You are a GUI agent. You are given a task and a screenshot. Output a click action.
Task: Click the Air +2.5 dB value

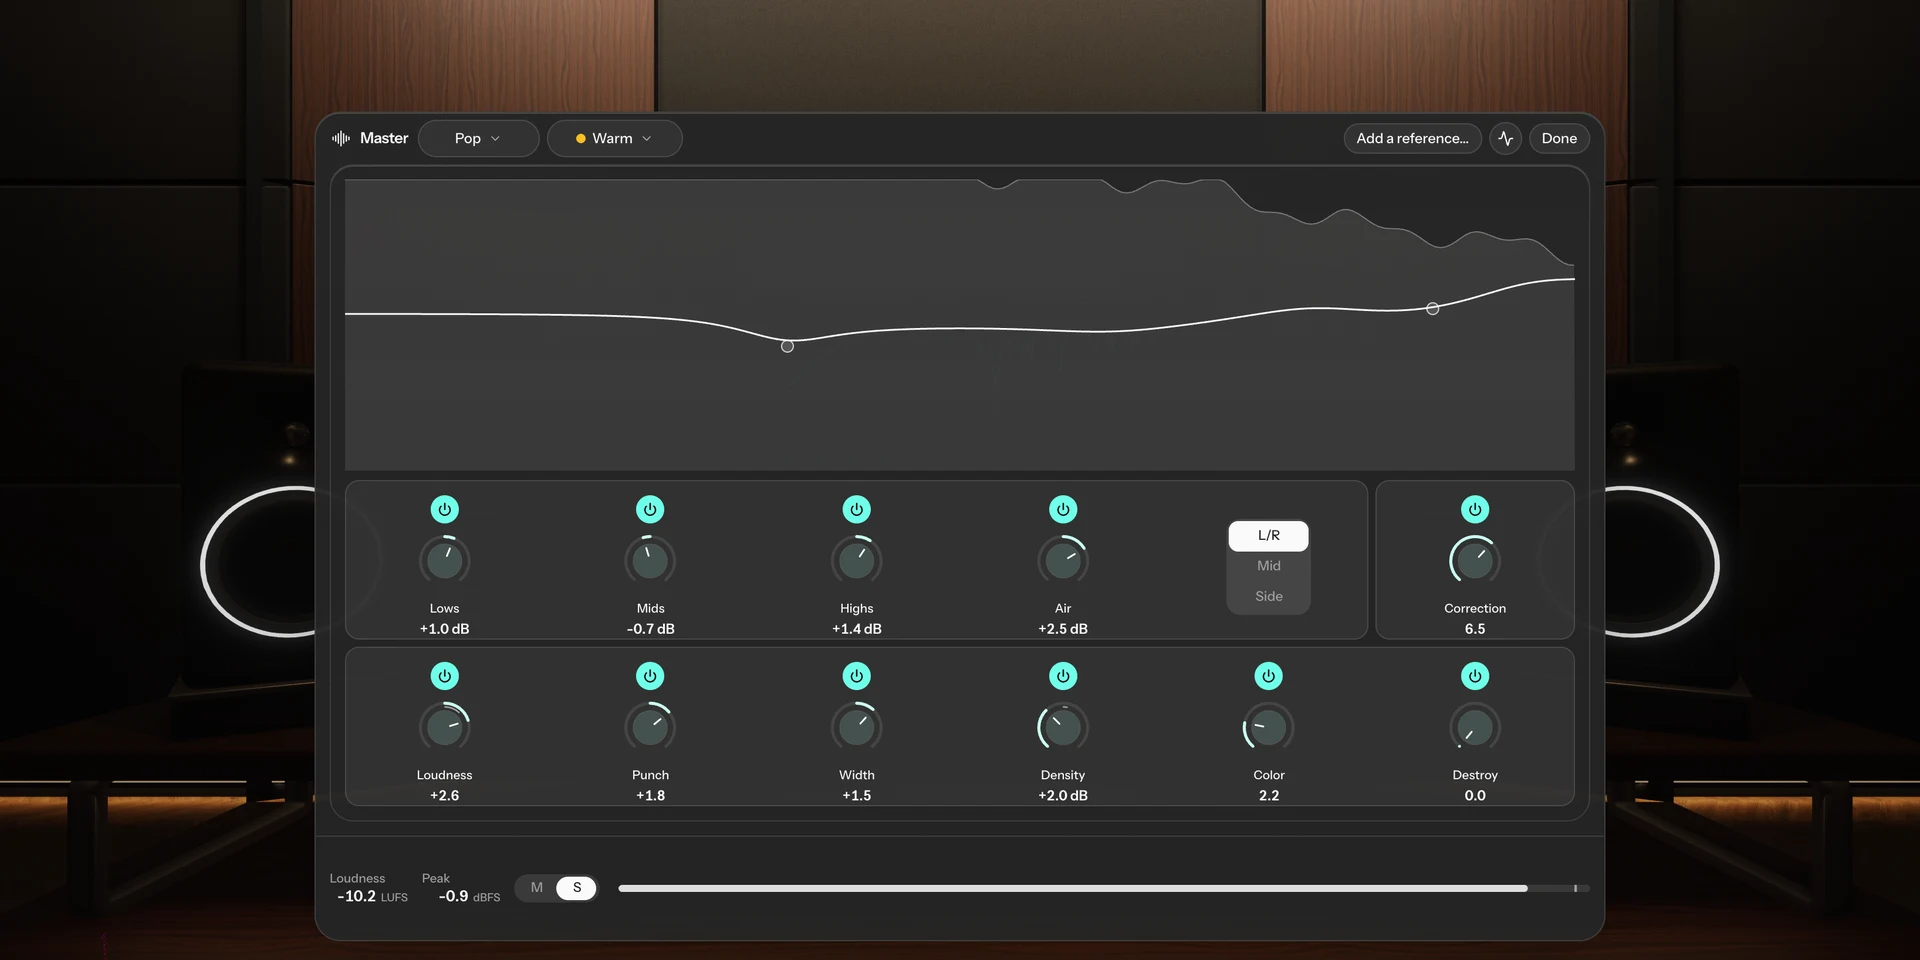pos(1063,629)
